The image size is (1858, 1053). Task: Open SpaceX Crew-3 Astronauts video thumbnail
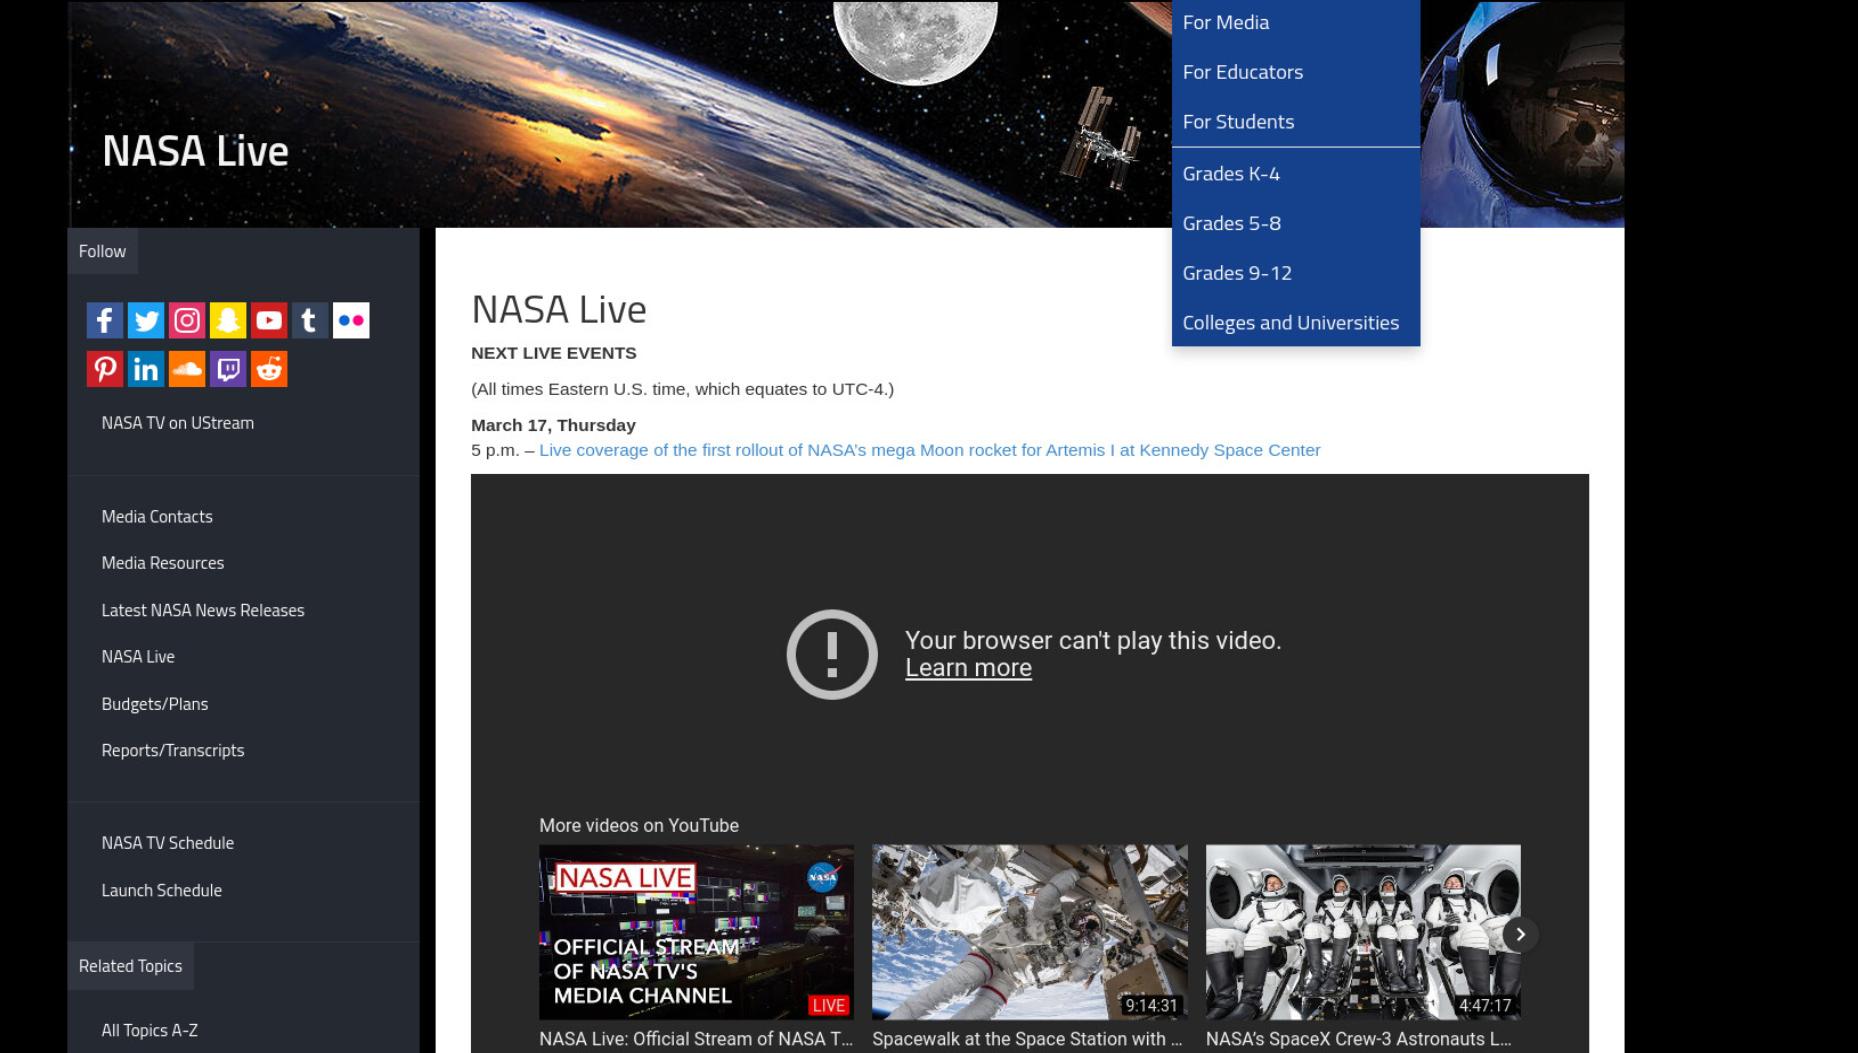[x=1363, y=932]
